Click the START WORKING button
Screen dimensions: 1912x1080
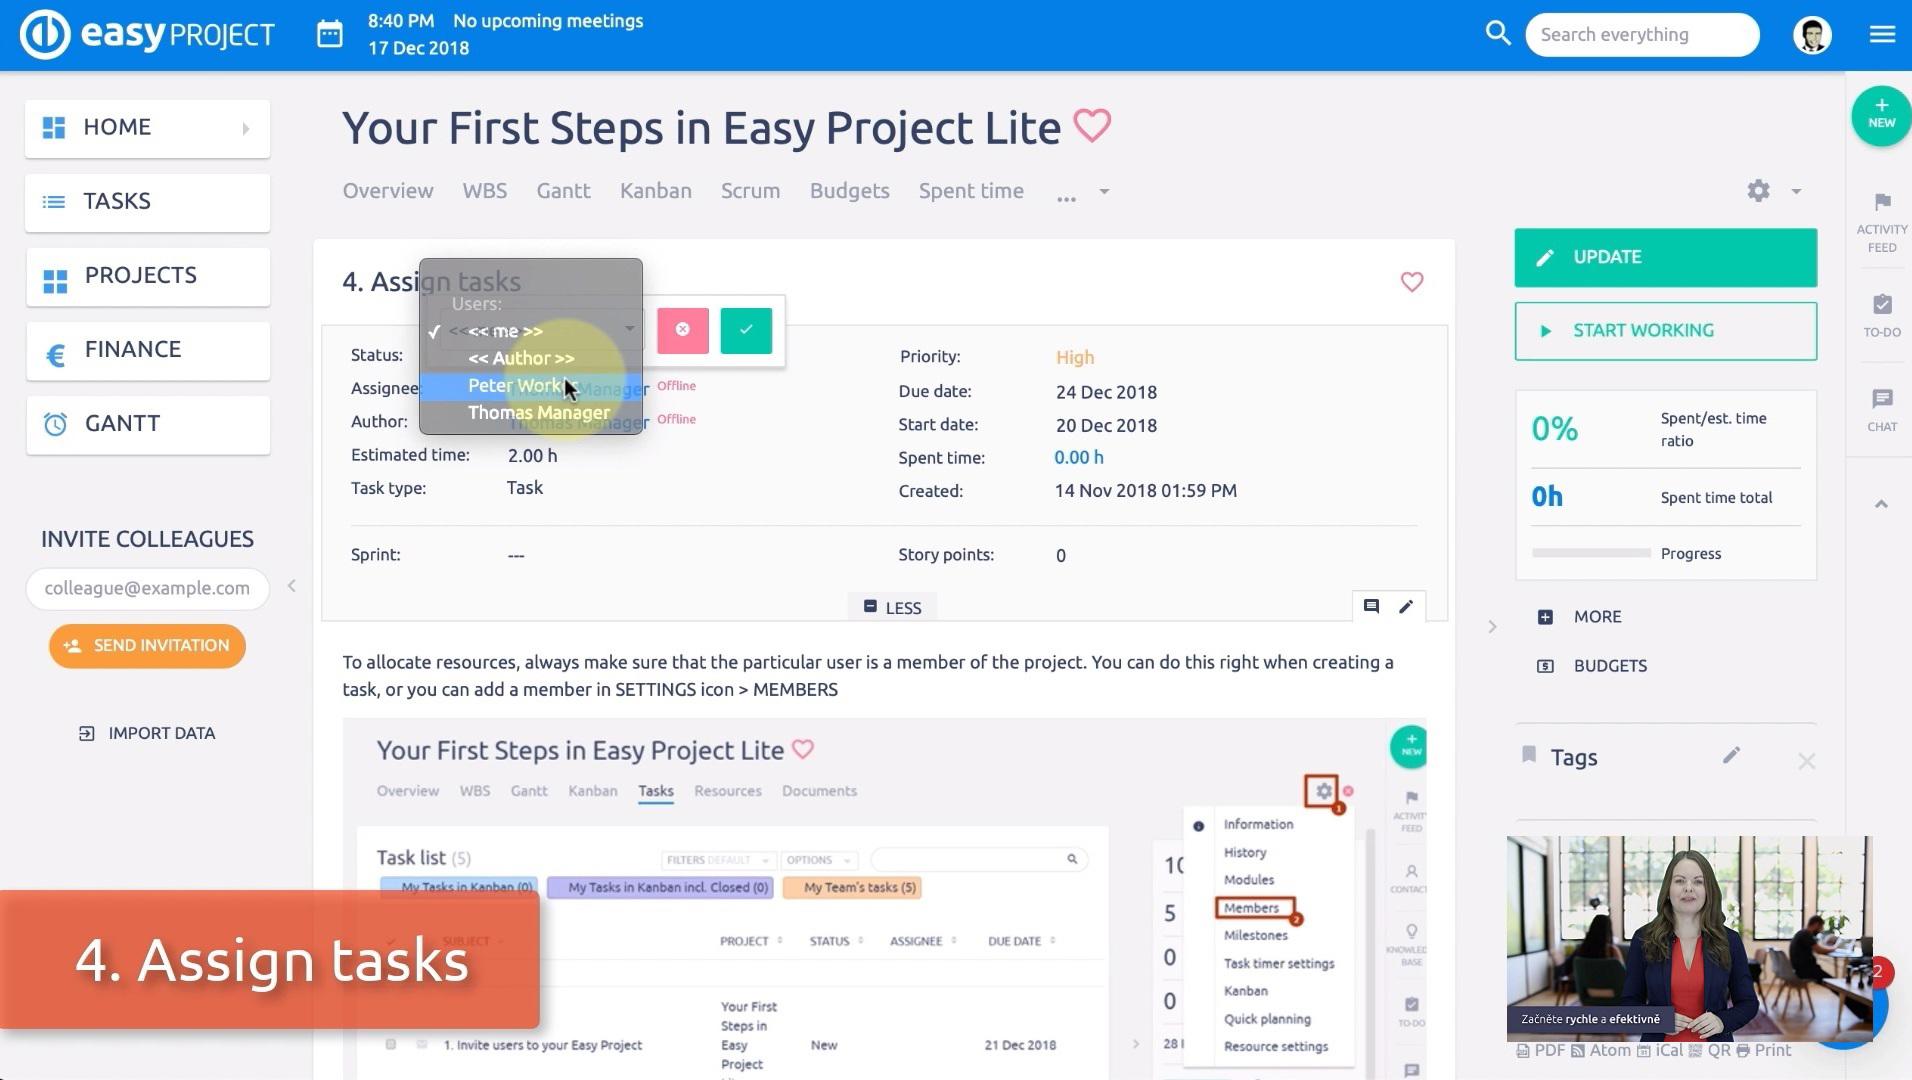tap(1665, 331)
